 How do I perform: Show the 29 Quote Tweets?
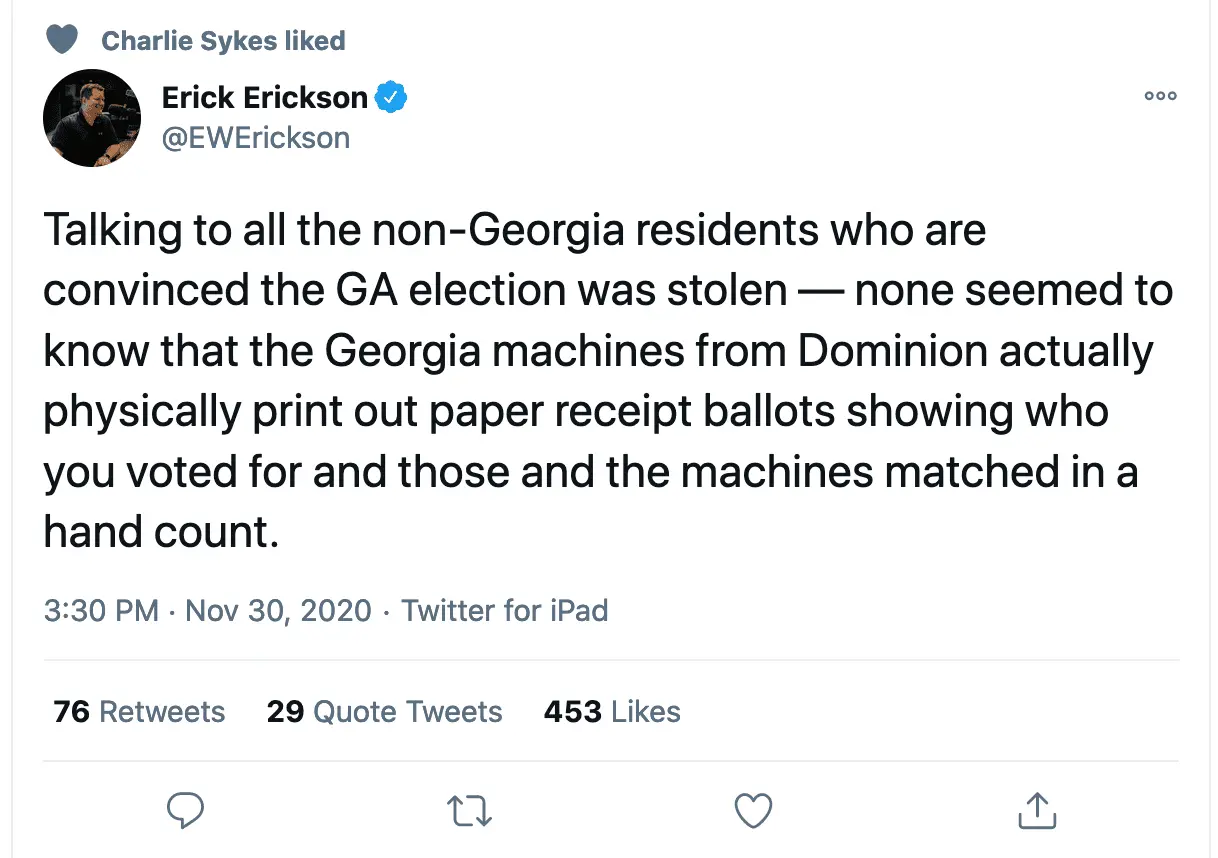(x=384, y=712)
